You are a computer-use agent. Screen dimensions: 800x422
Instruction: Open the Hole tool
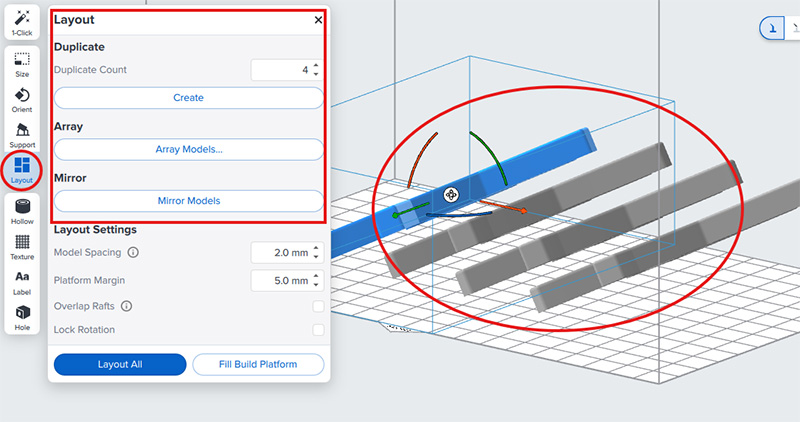[x=22, y=318]
